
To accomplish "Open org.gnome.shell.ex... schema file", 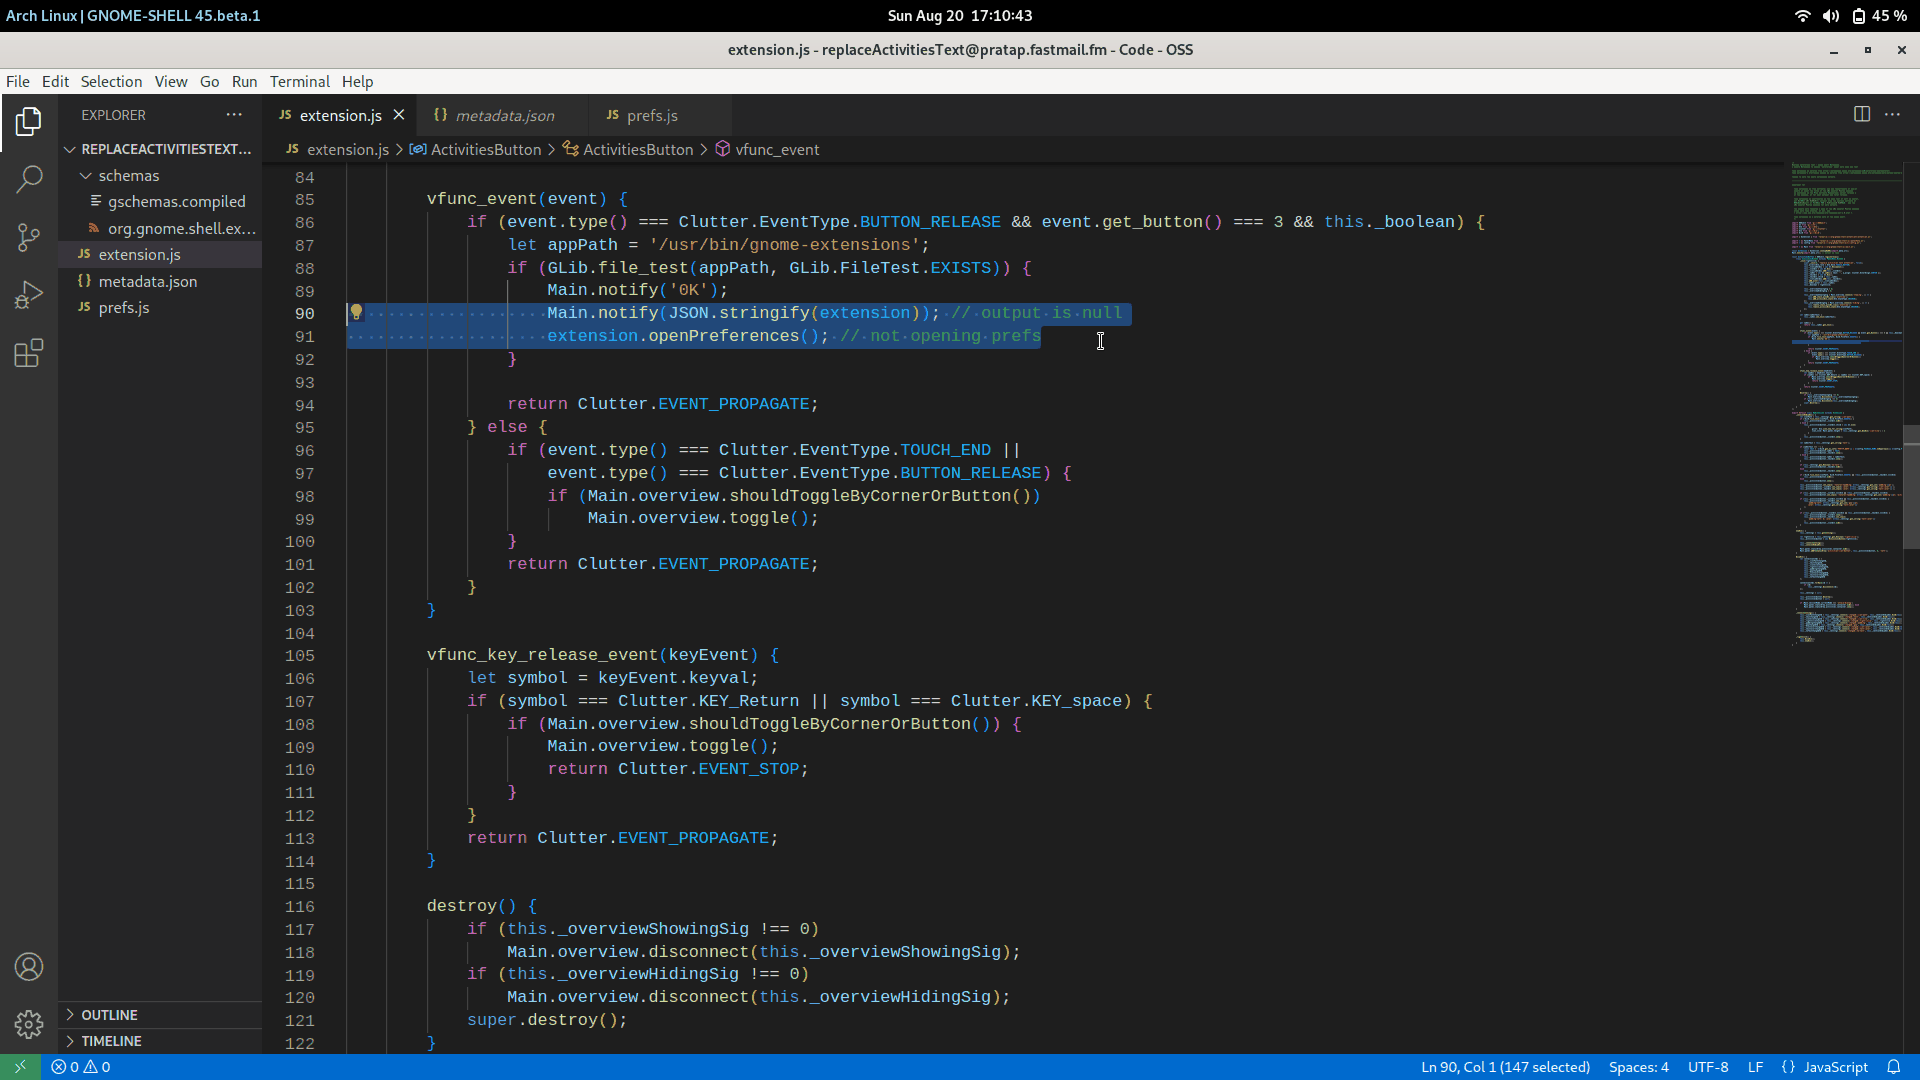I will [160, 228].
